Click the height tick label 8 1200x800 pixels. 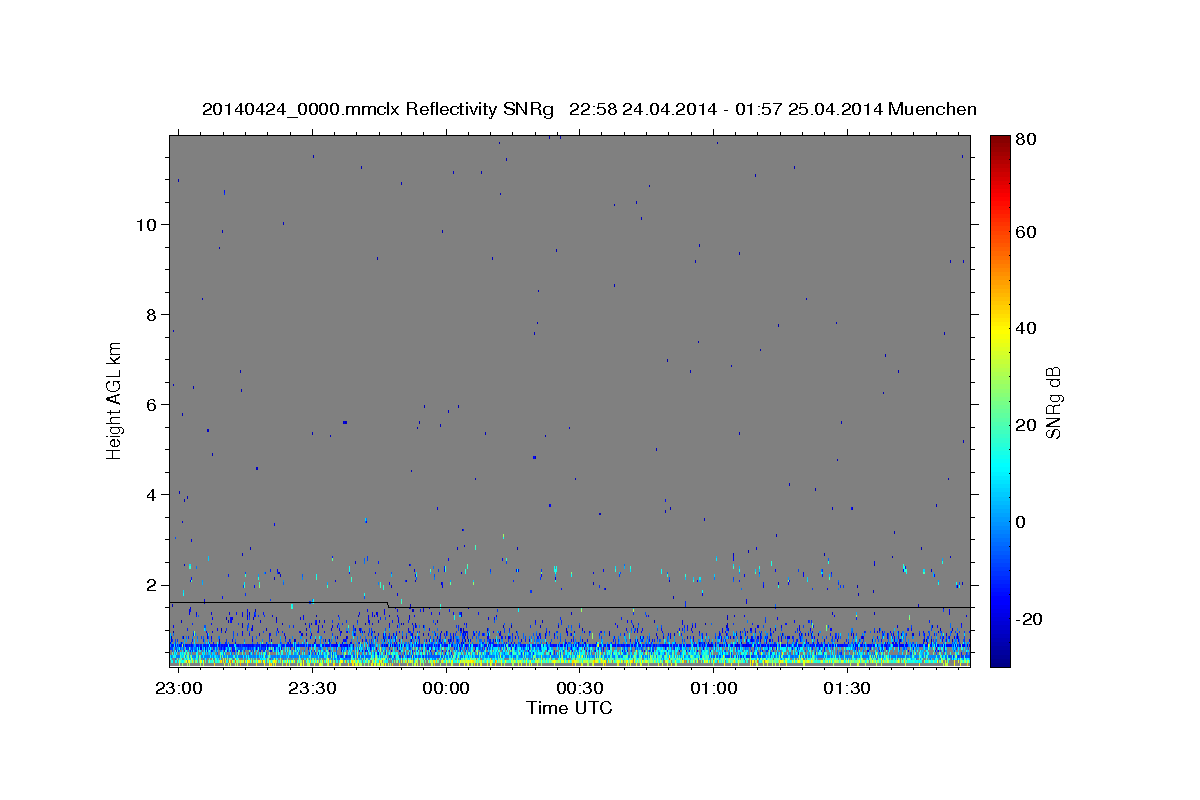point(150,314)
